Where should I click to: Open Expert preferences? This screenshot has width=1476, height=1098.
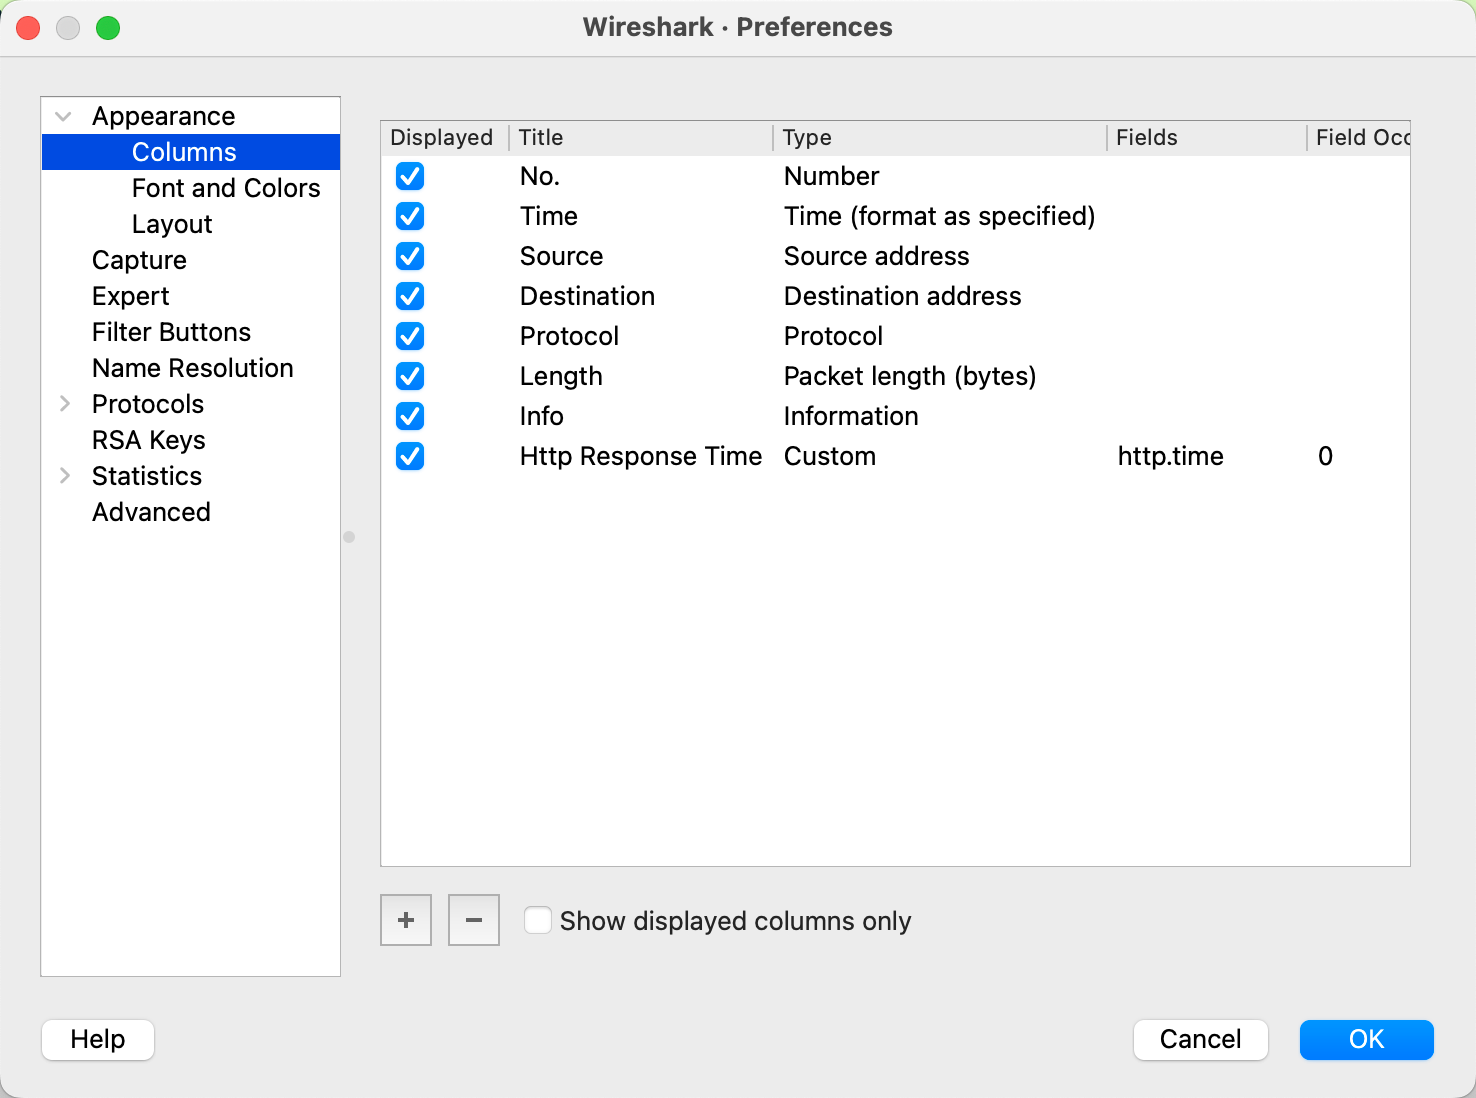click(x=131, y=296)
